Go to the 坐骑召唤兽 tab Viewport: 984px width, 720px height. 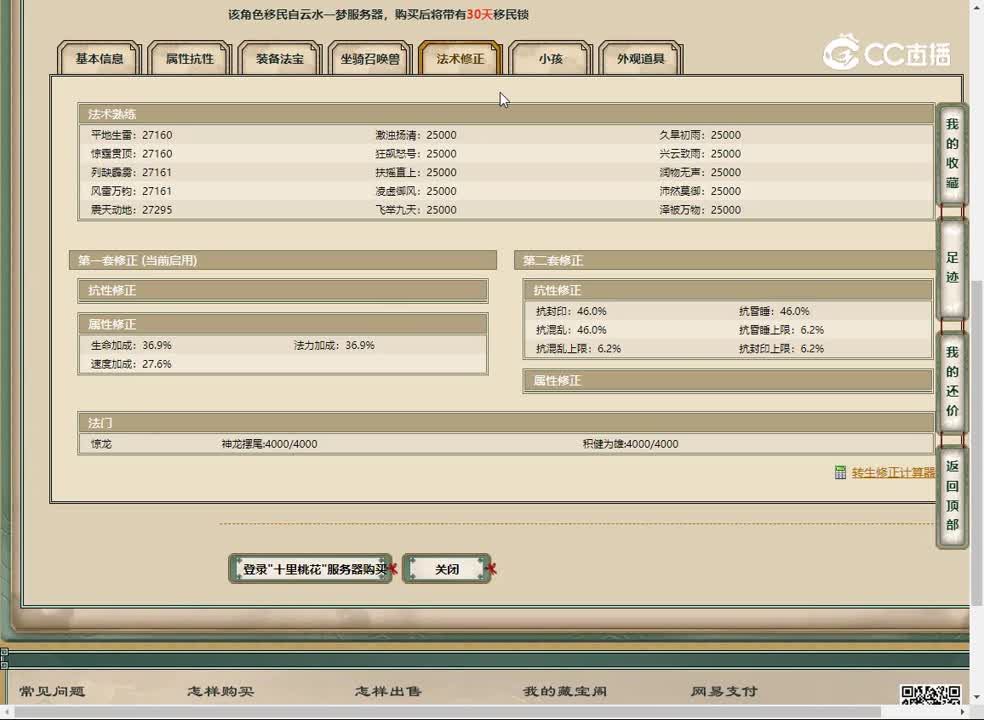click(x=370, y=59)
